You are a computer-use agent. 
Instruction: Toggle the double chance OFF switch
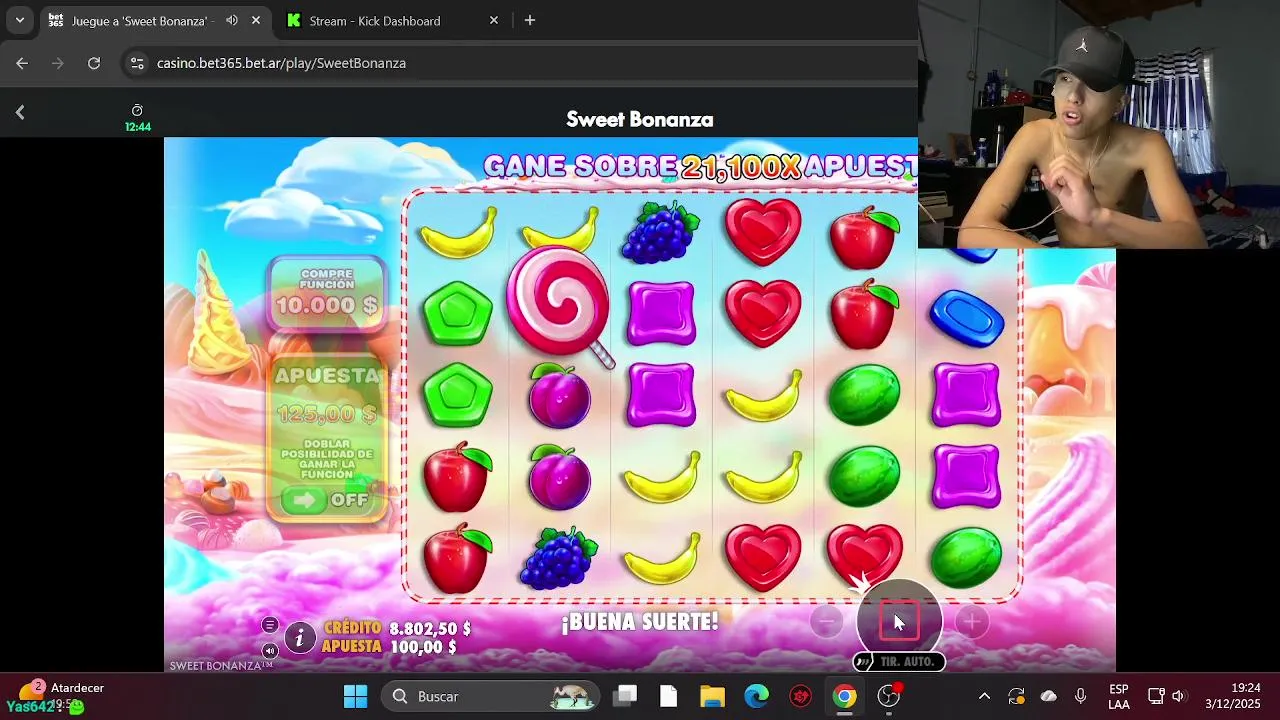[x=327, y=499]
